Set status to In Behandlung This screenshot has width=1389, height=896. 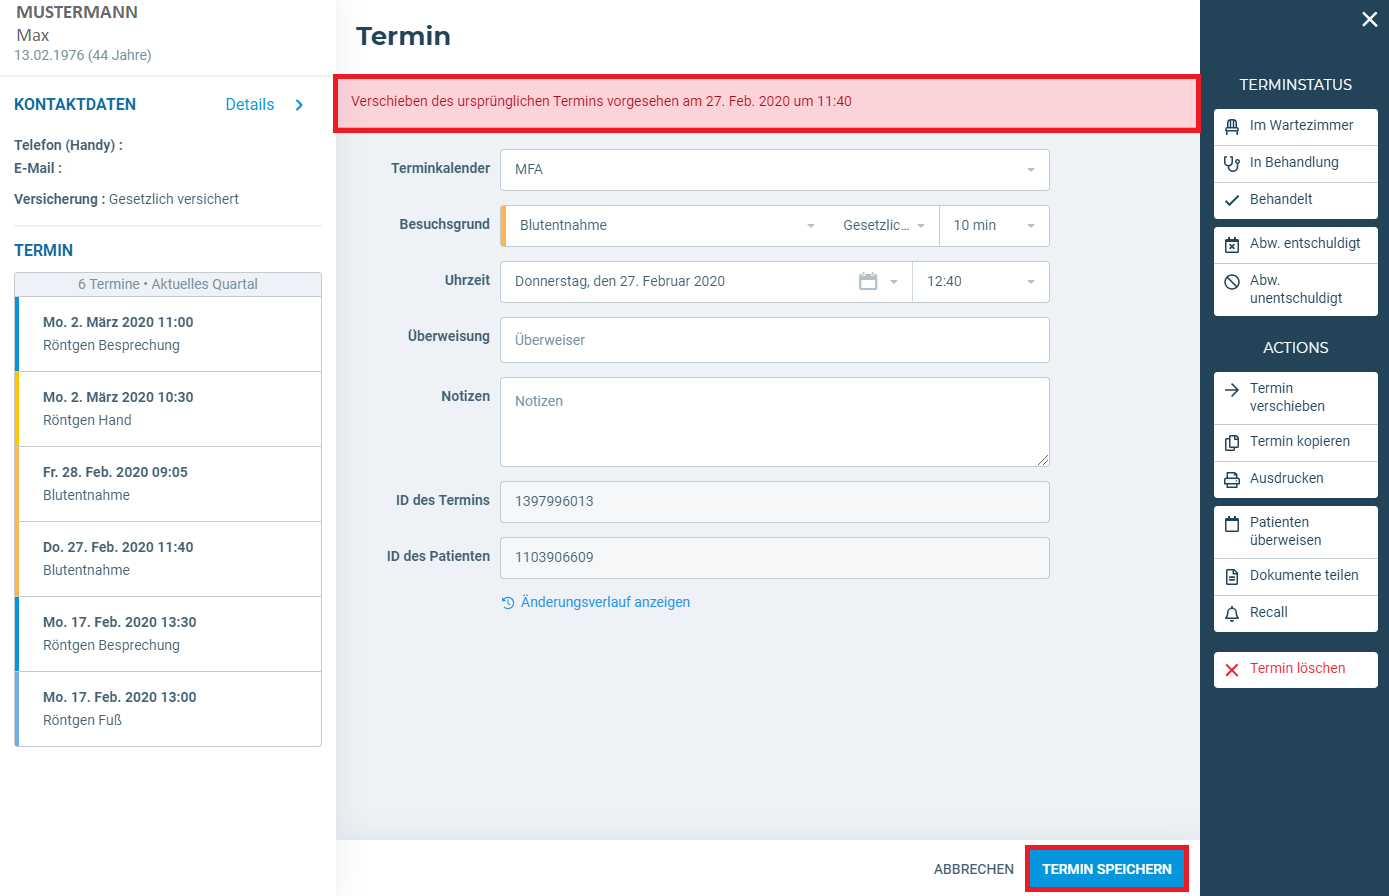[1295, 164]
